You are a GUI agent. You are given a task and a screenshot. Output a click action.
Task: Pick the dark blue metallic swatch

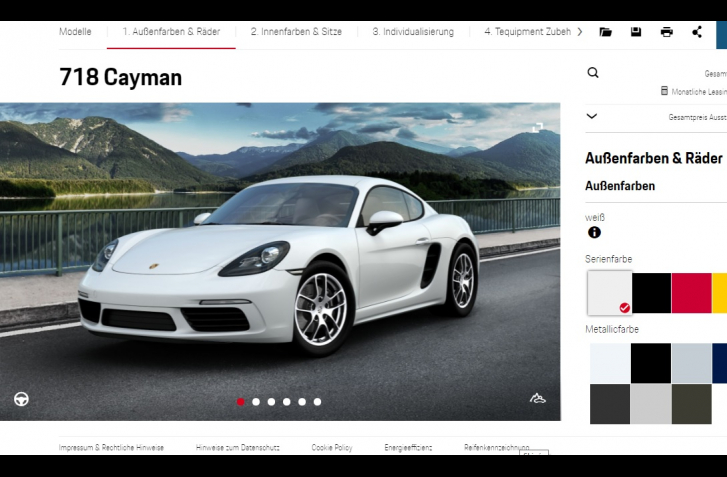coord(720,363)
